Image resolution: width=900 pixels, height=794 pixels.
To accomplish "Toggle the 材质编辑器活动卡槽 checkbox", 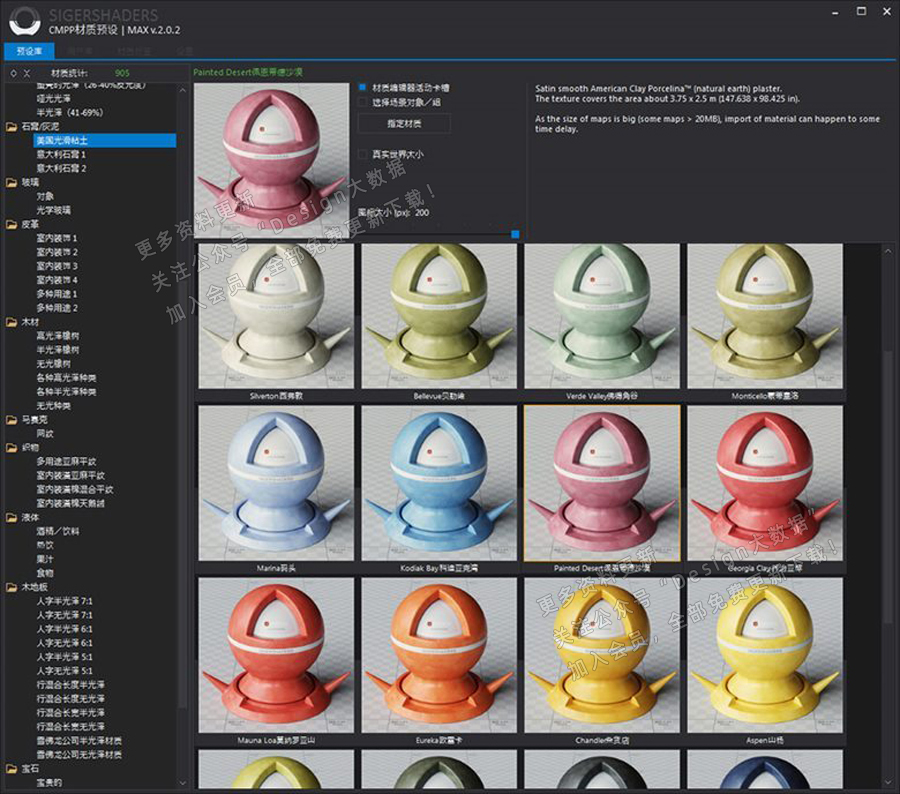I will pos(362,87).
